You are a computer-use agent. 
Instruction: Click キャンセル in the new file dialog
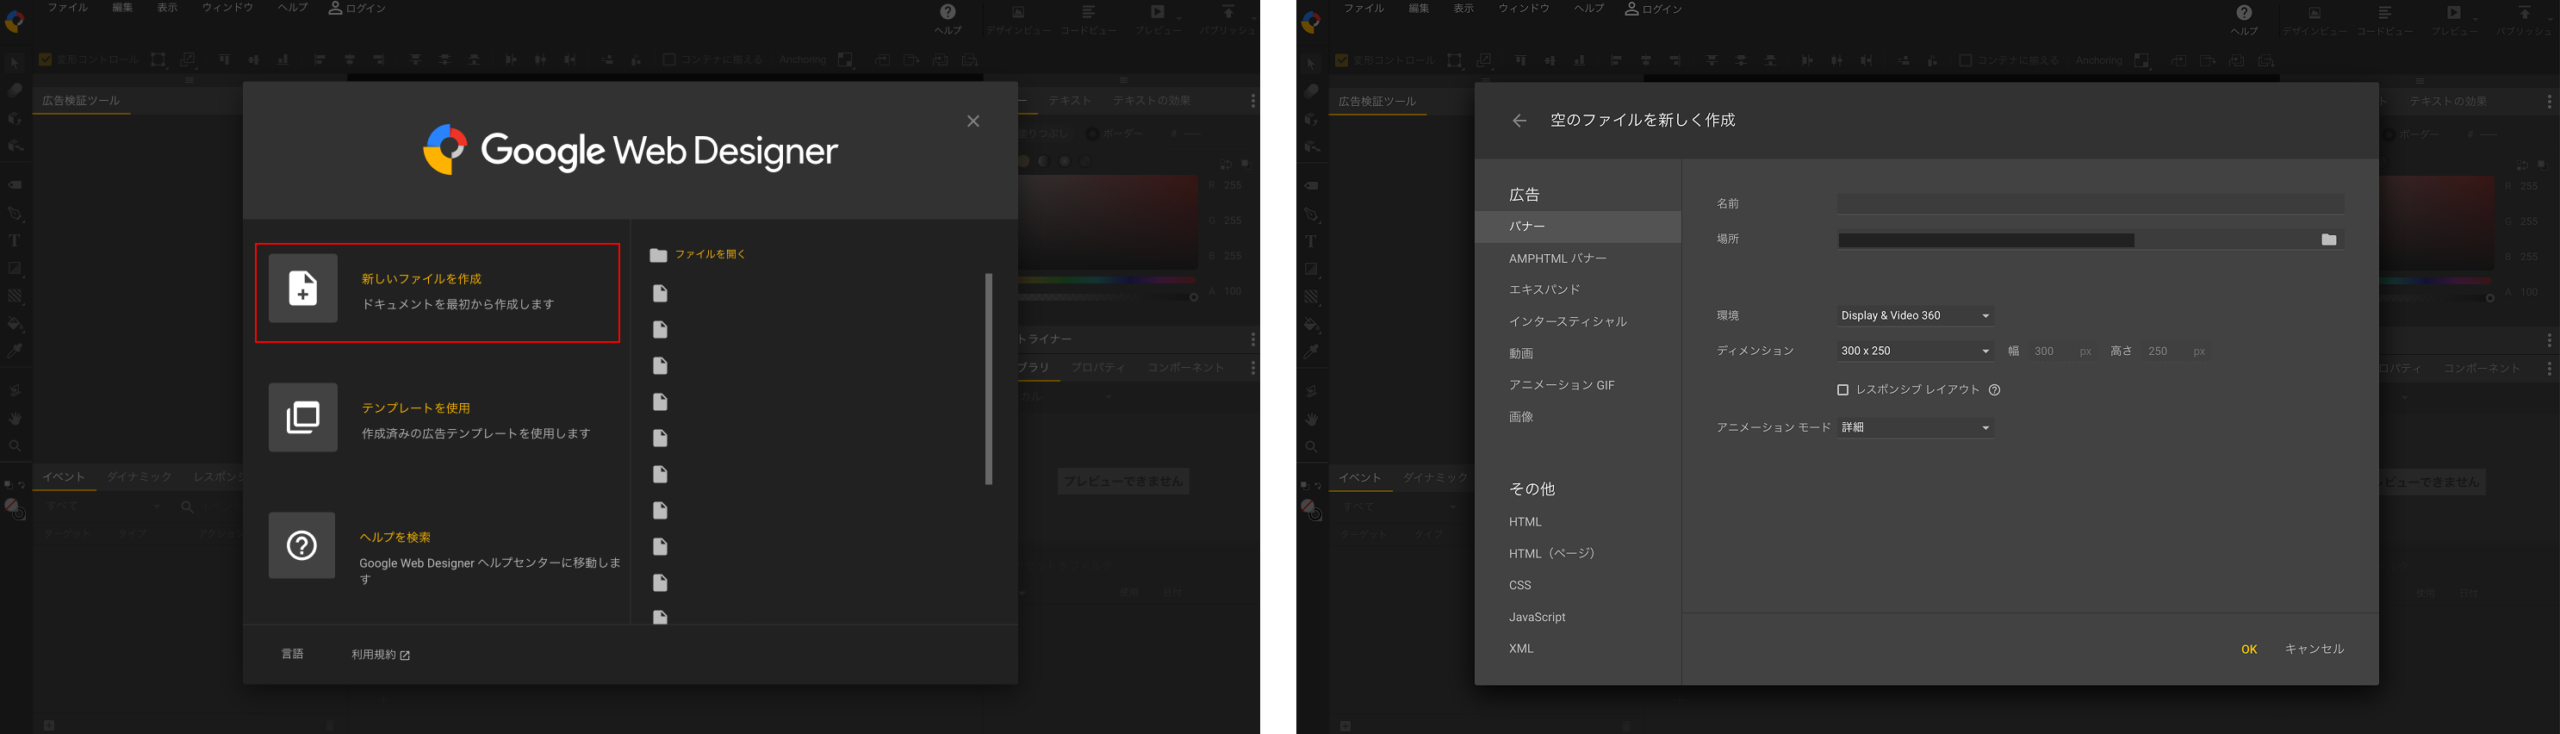click(x=2313, y=649)
